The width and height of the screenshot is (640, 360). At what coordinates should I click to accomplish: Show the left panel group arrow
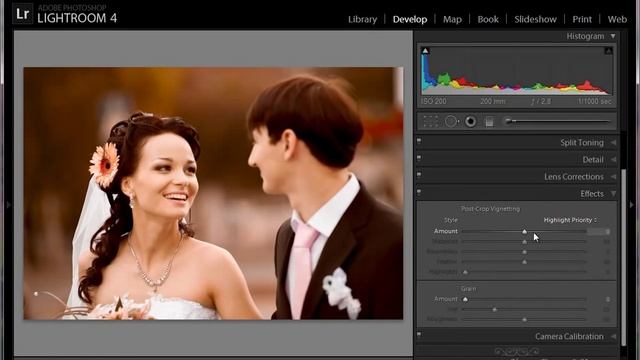(x=8, y=204)
